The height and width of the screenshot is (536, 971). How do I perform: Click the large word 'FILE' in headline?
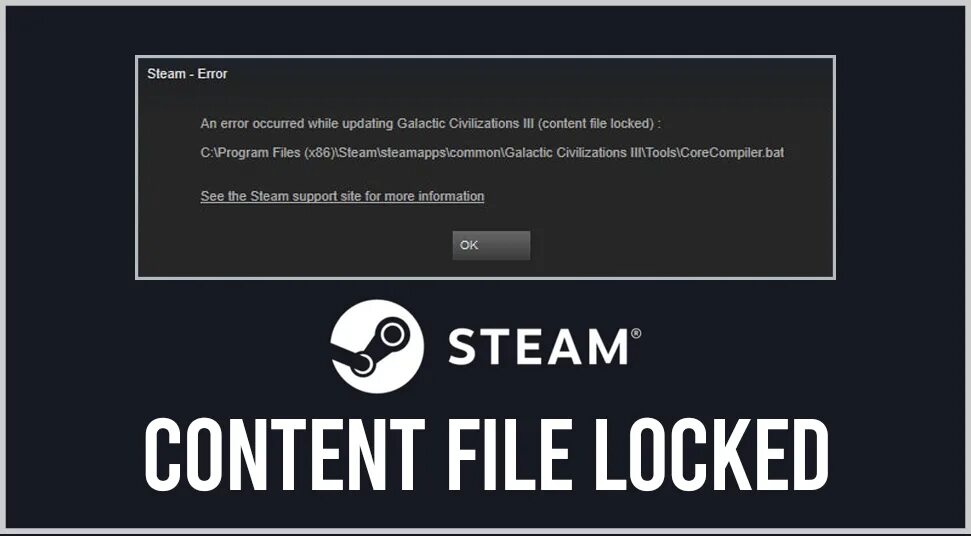point(509,454)
